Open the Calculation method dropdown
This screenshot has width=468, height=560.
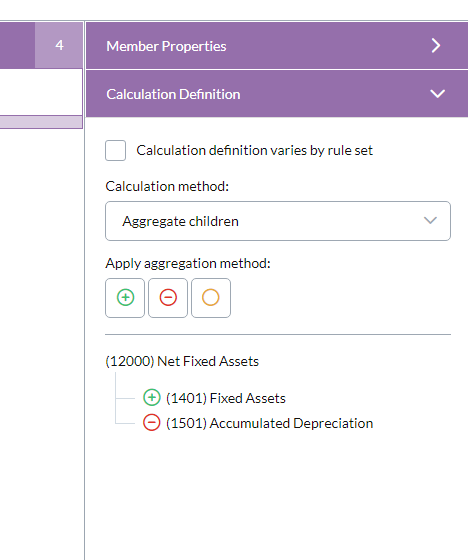pyautogui.click(x=278, y=221)
